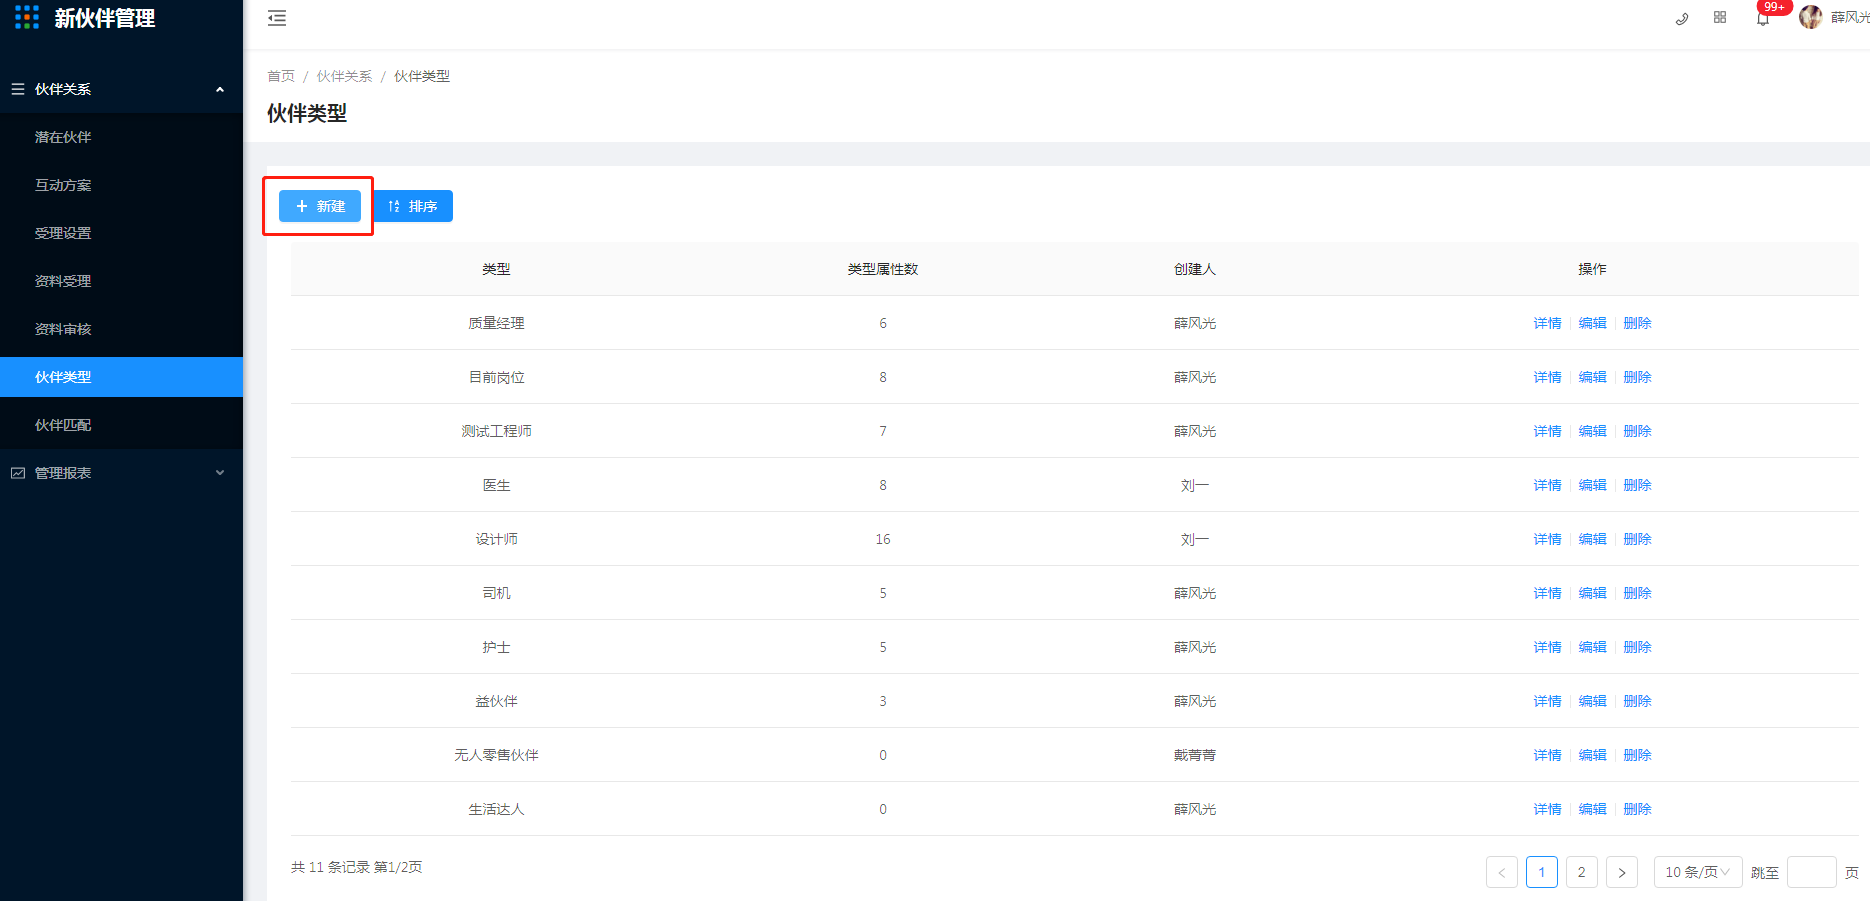Delete the 设计师 row
The image size is (1870, 901).
click(x=1637, y=539)
